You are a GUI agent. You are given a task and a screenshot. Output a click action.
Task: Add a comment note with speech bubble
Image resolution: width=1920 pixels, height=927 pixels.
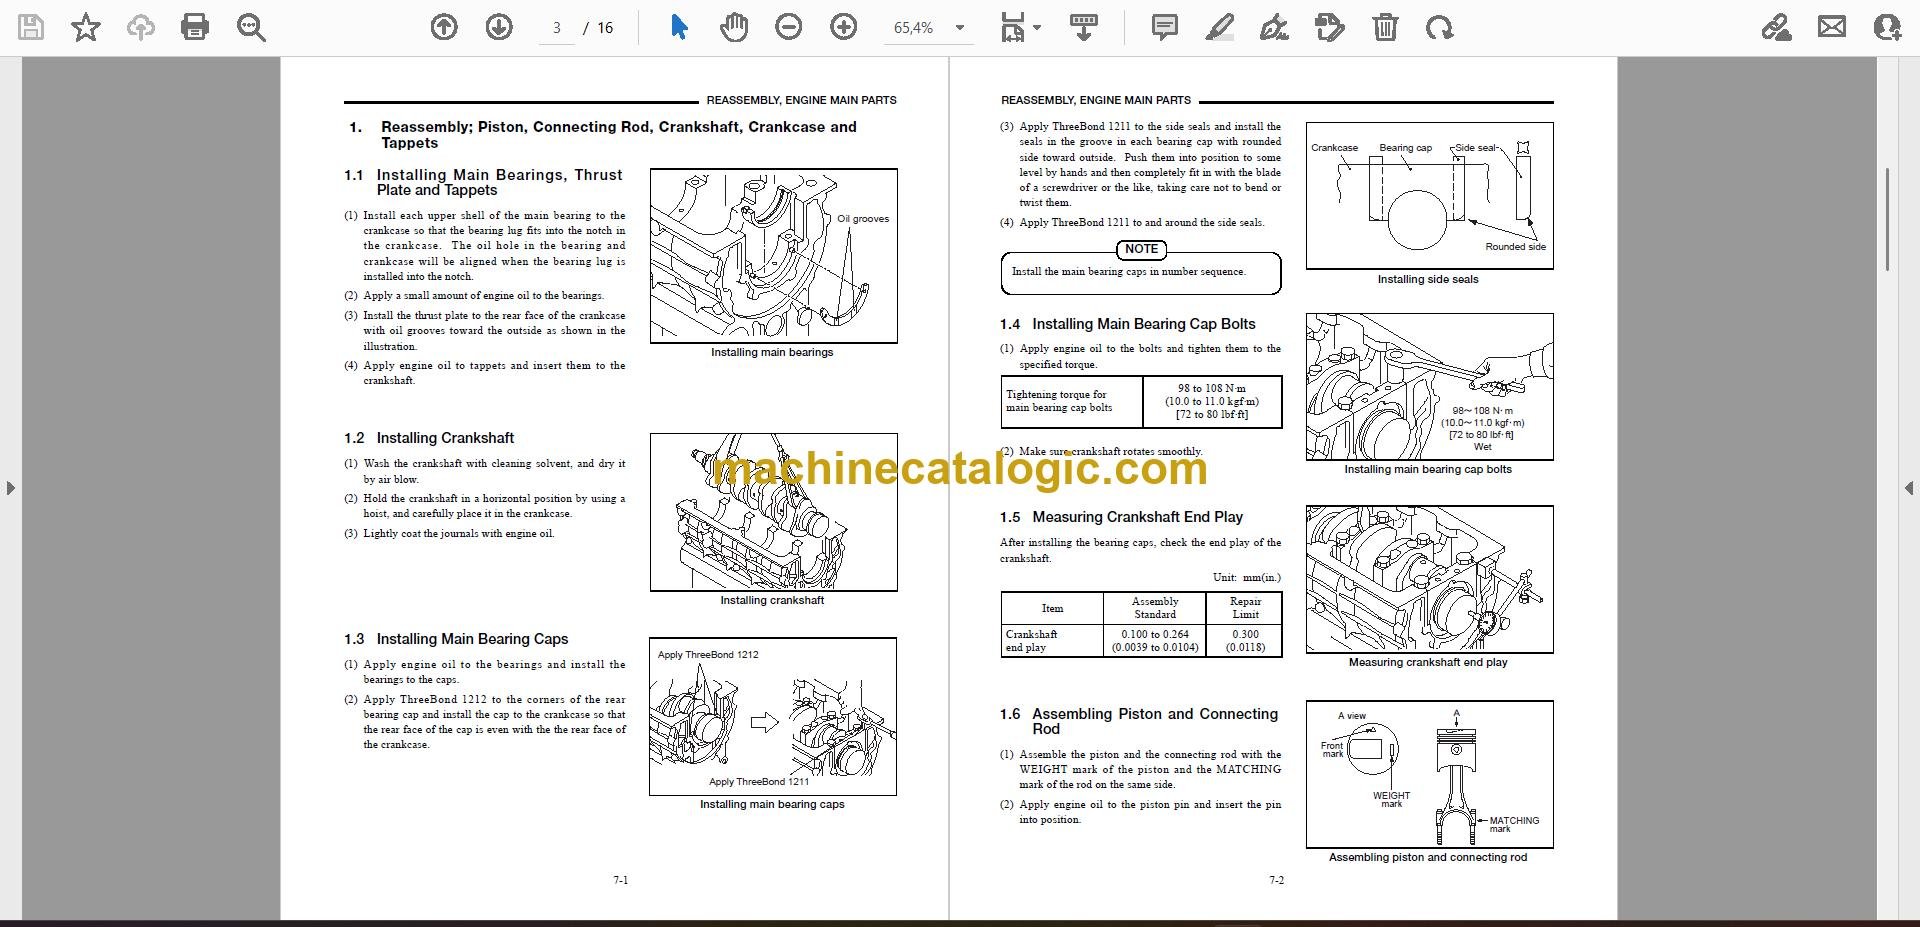point(1165,28)
